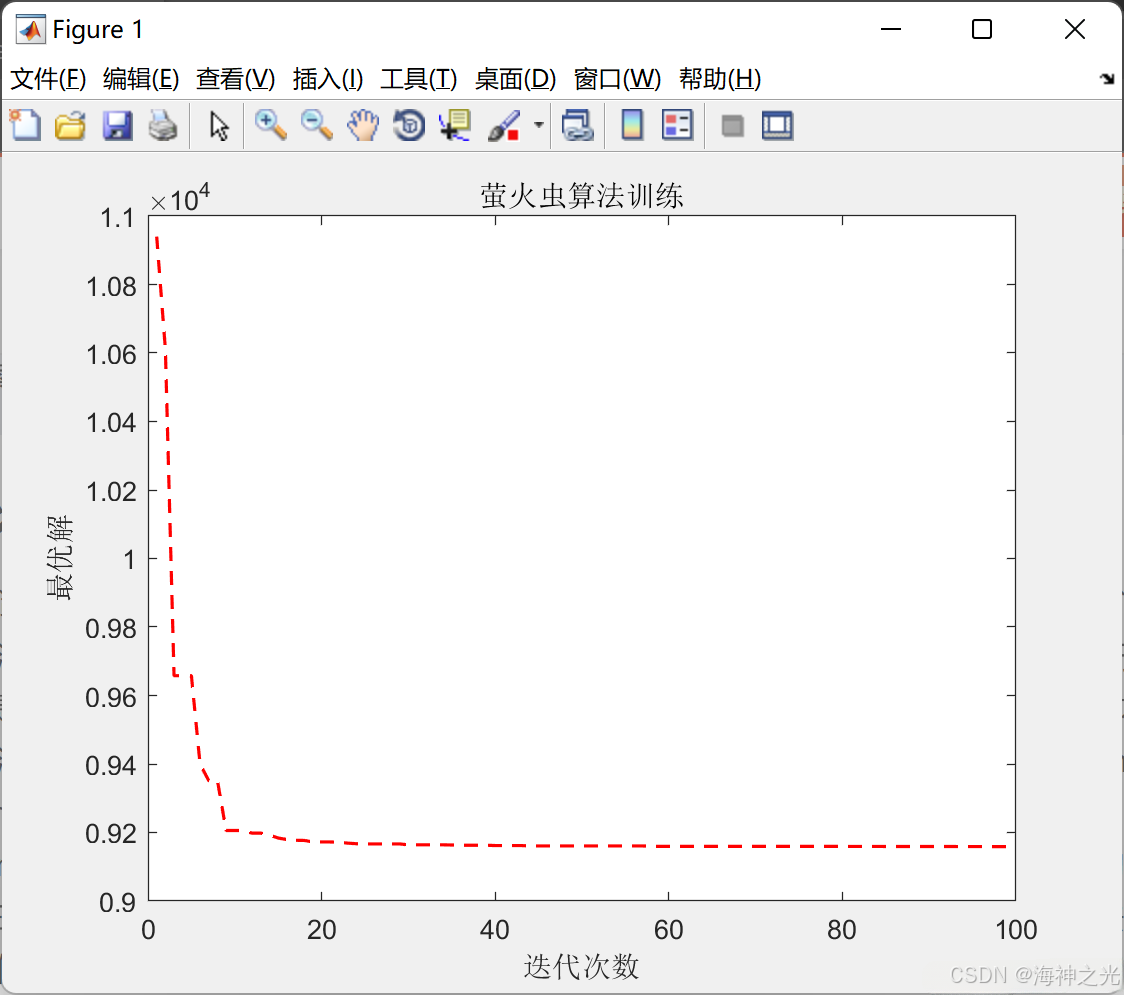1124x995 pixels.
Task: Click the MATLAB icon in title bar
Action: pyautogui.click(x=31, y=29)
